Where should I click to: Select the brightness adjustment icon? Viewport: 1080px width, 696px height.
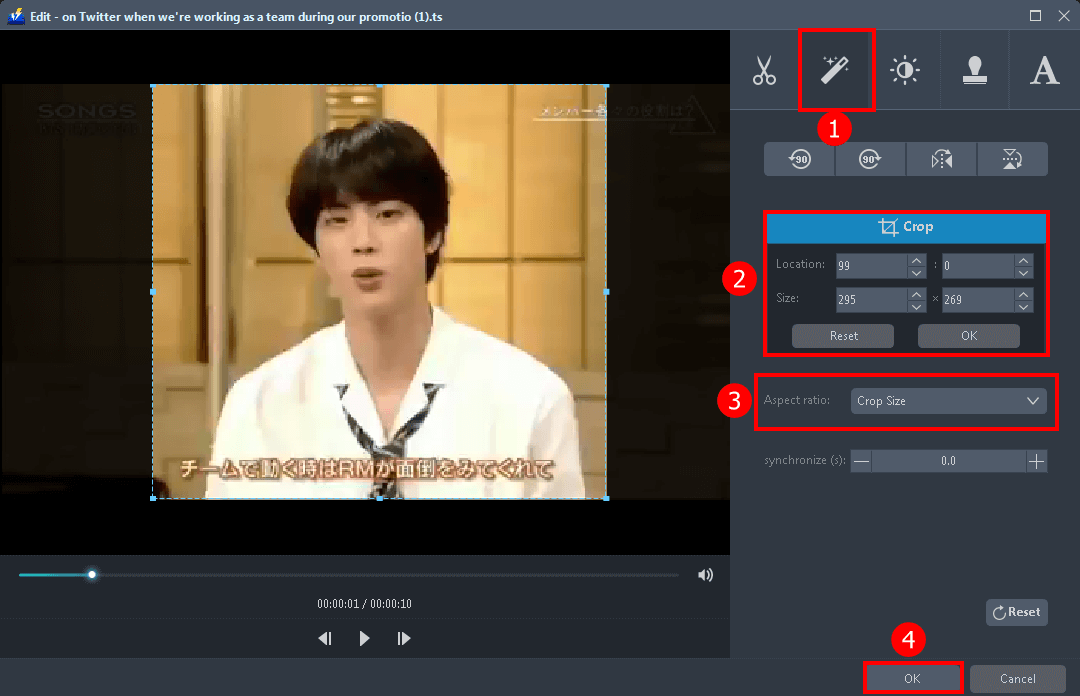pos(906,69)
